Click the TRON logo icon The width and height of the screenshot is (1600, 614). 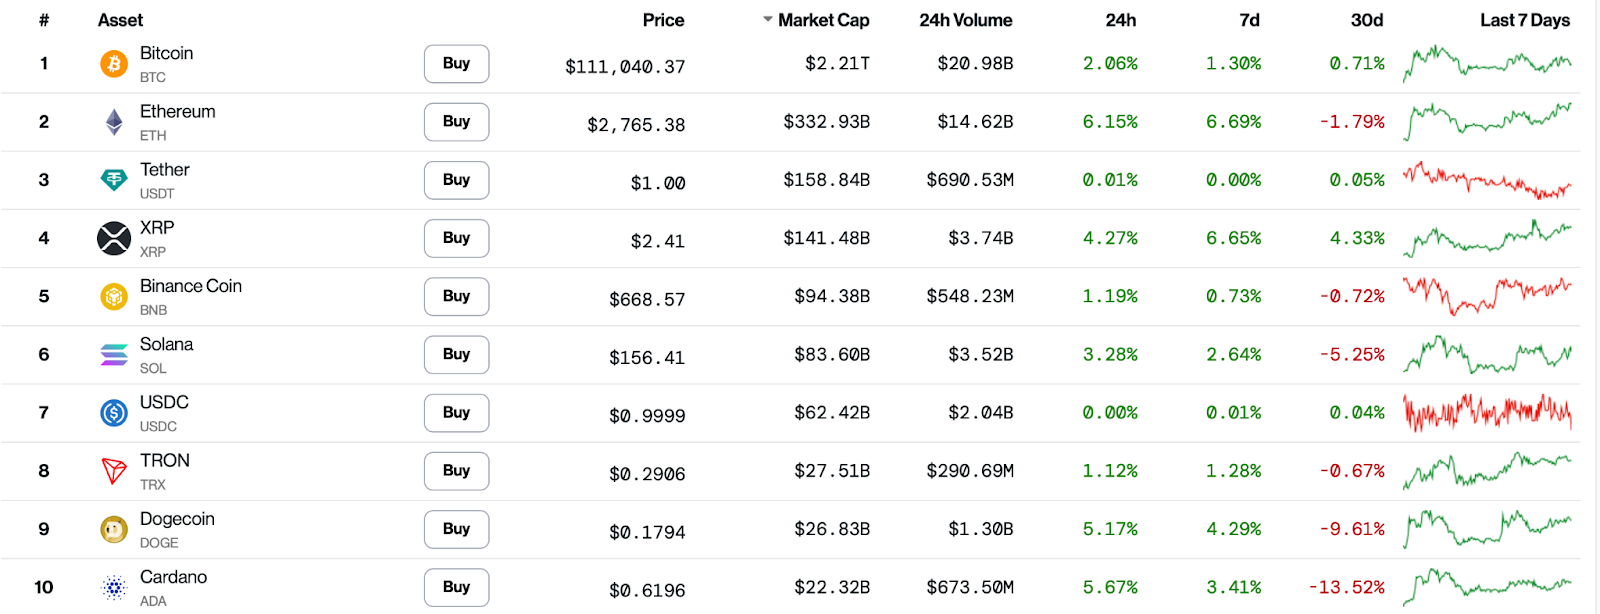coord(114,471)
